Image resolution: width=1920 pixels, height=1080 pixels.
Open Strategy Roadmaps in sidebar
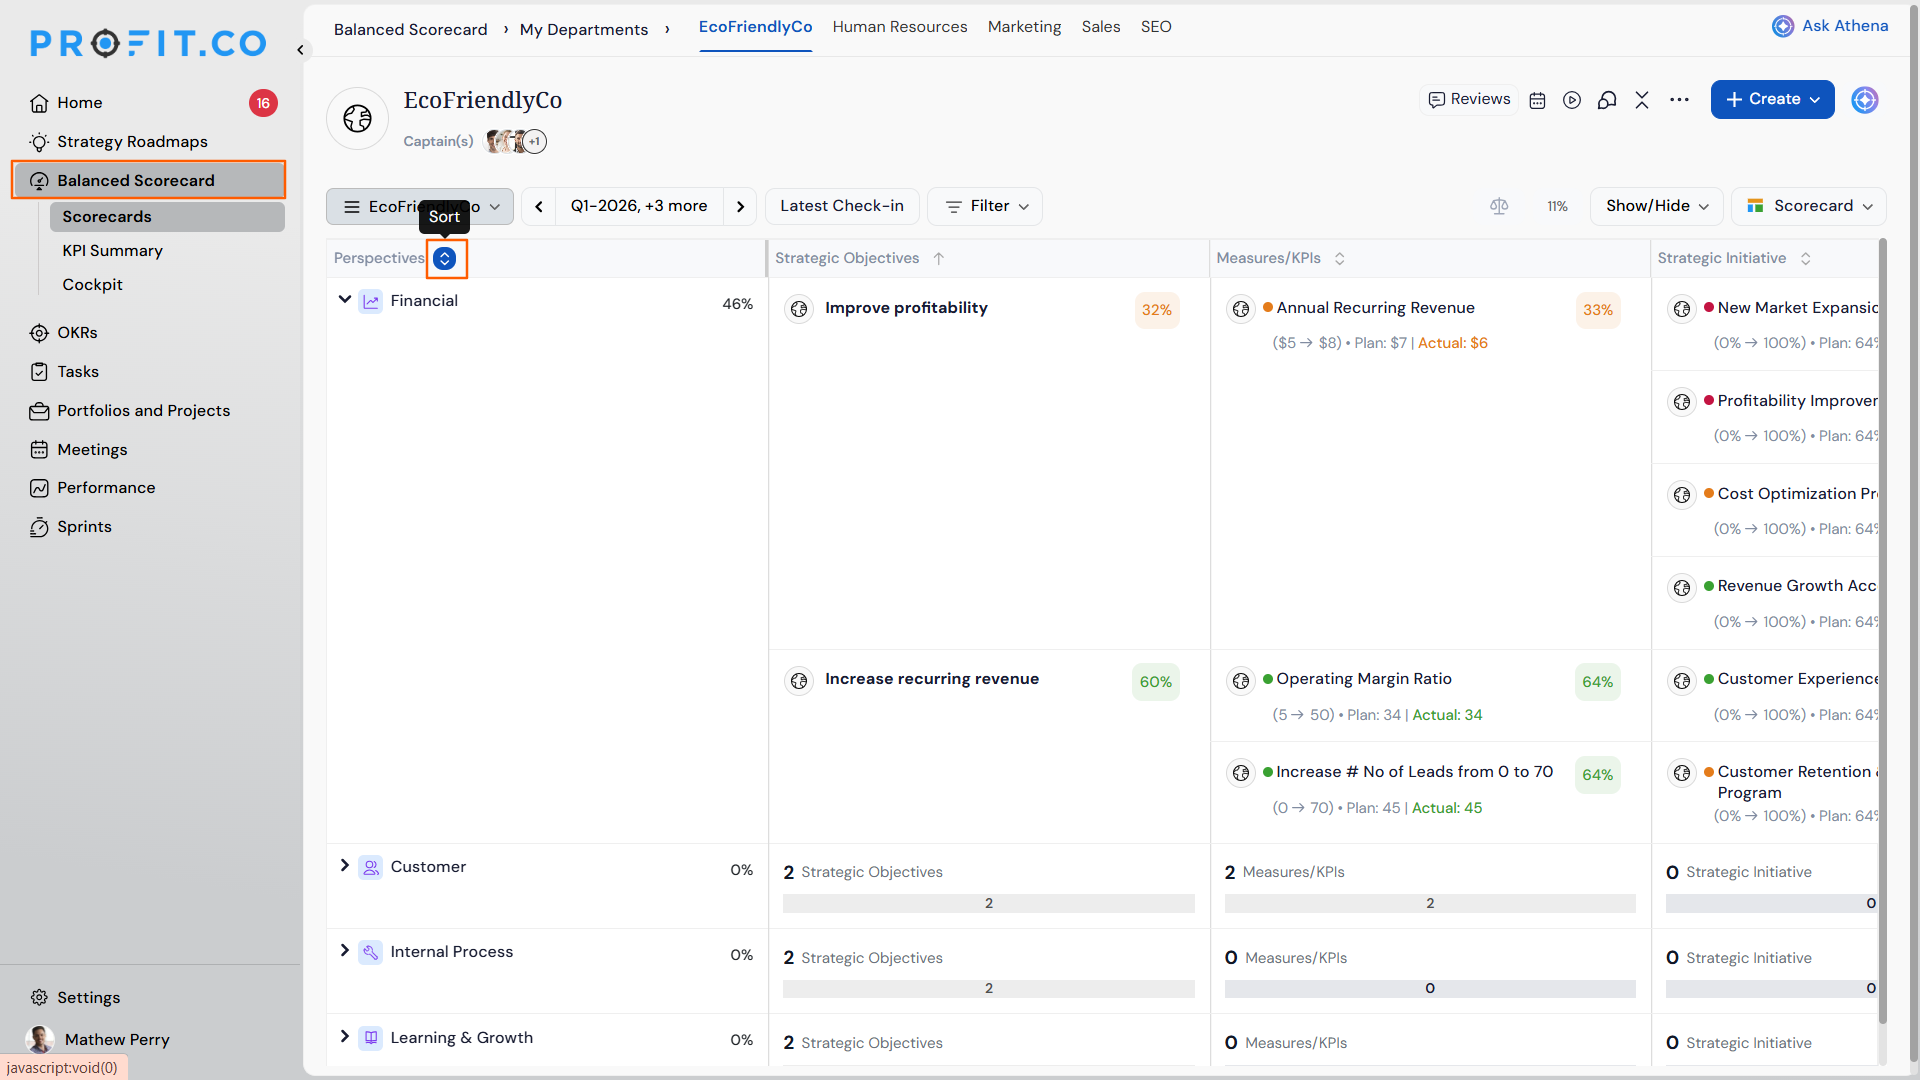tap(132, 142)
